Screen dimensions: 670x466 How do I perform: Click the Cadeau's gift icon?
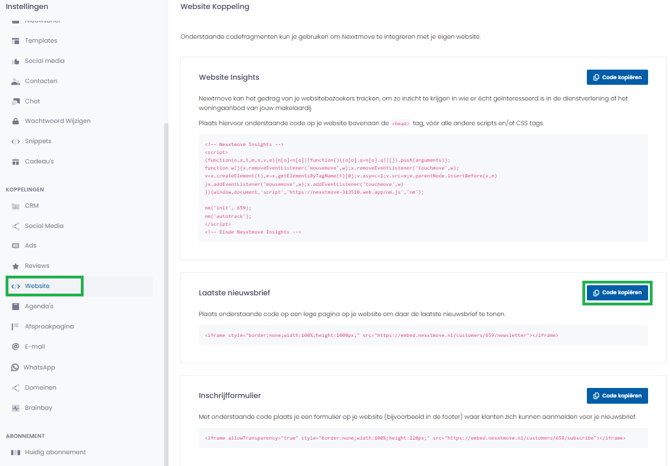(x=15, y=161)
